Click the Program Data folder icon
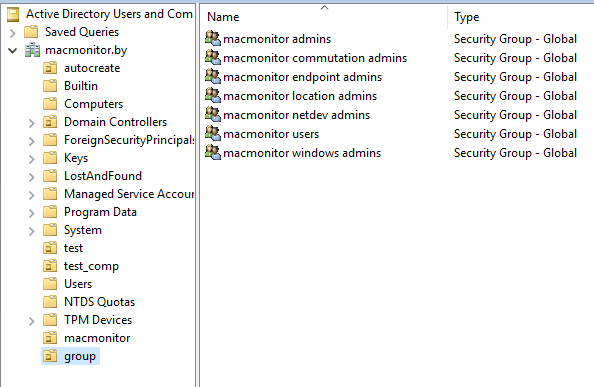Screen dimensions: 594x387 (50, 212)
